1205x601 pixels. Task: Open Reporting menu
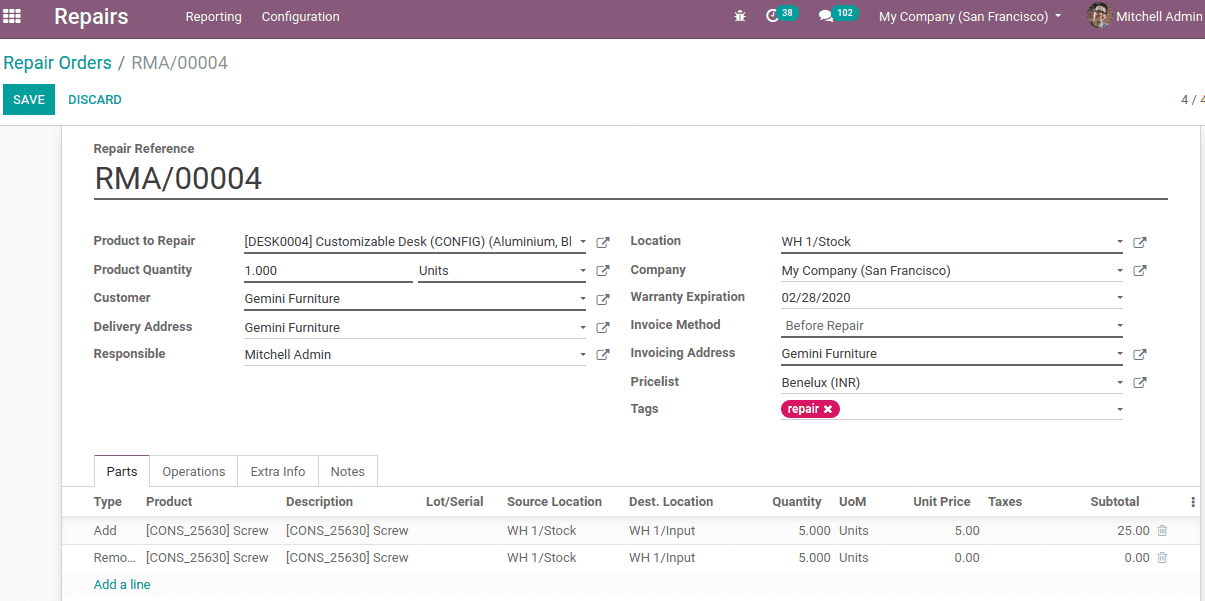(x=214, y=17)
